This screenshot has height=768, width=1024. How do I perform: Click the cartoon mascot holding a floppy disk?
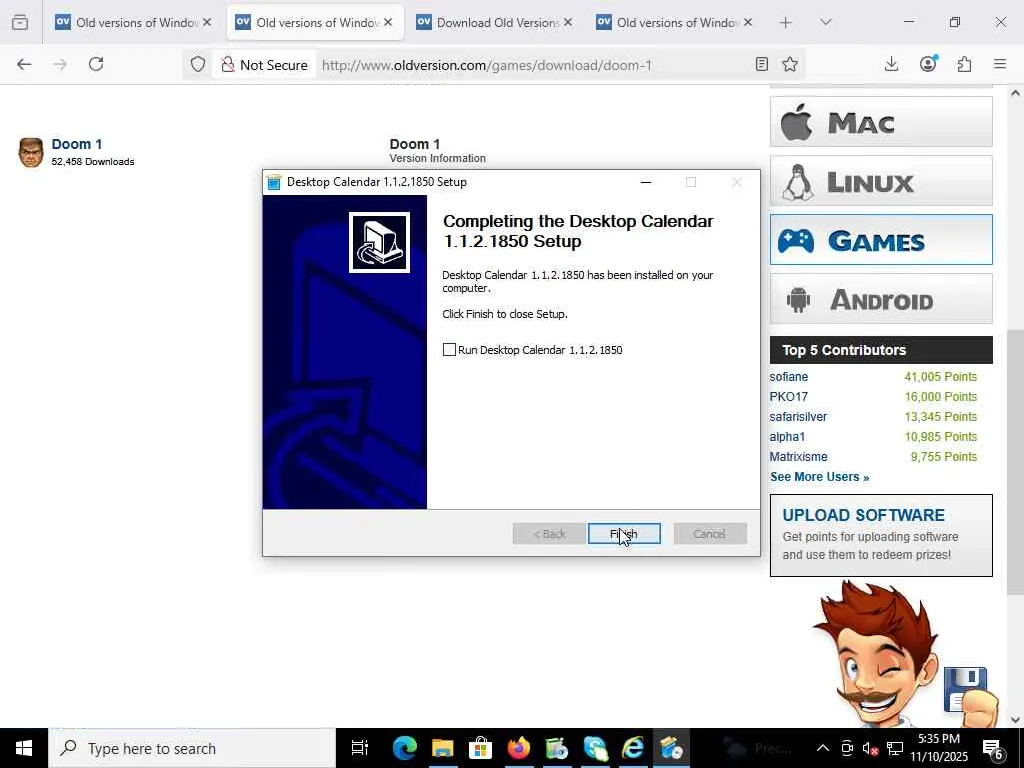pos(904,655)
